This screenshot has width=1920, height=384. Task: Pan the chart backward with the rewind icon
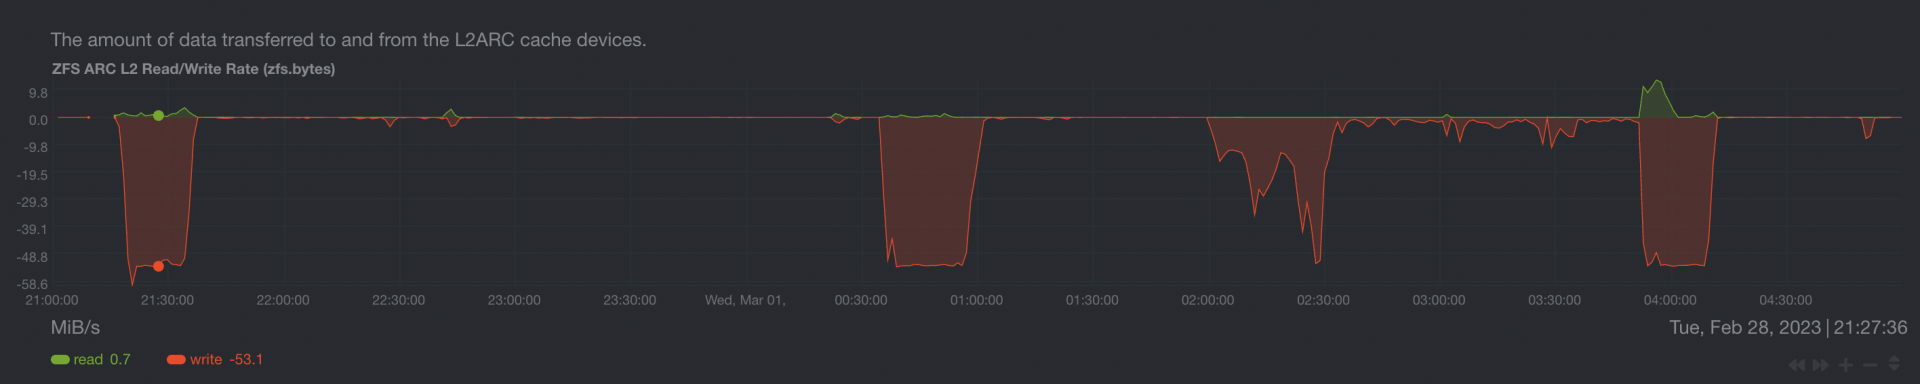click(x=1797, y=365)
